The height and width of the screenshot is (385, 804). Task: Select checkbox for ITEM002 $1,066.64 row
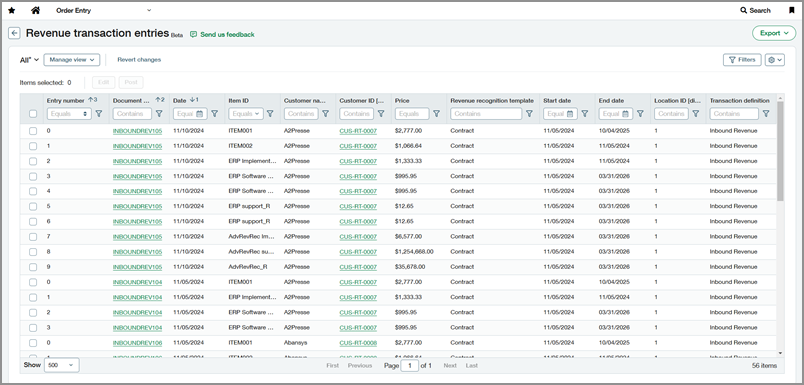pos(33,146)
